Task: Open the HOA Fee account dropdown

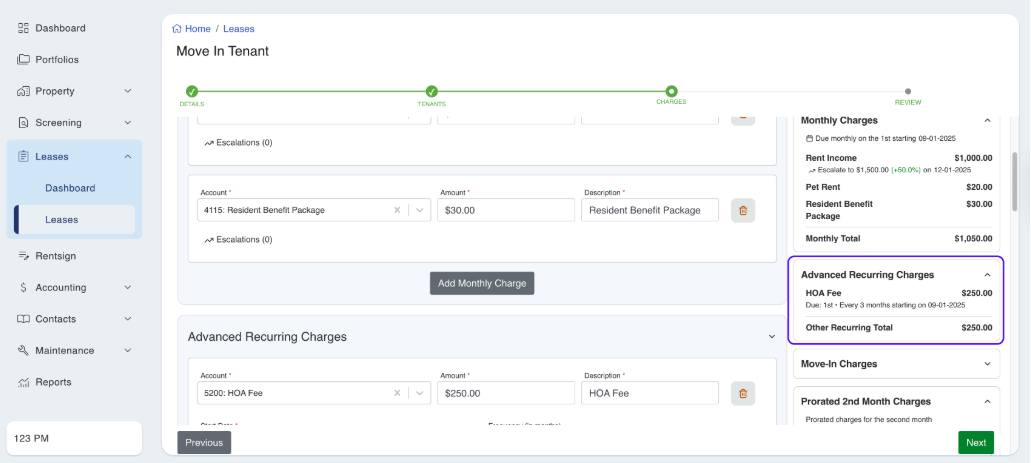Action: [x=420, y=393]
